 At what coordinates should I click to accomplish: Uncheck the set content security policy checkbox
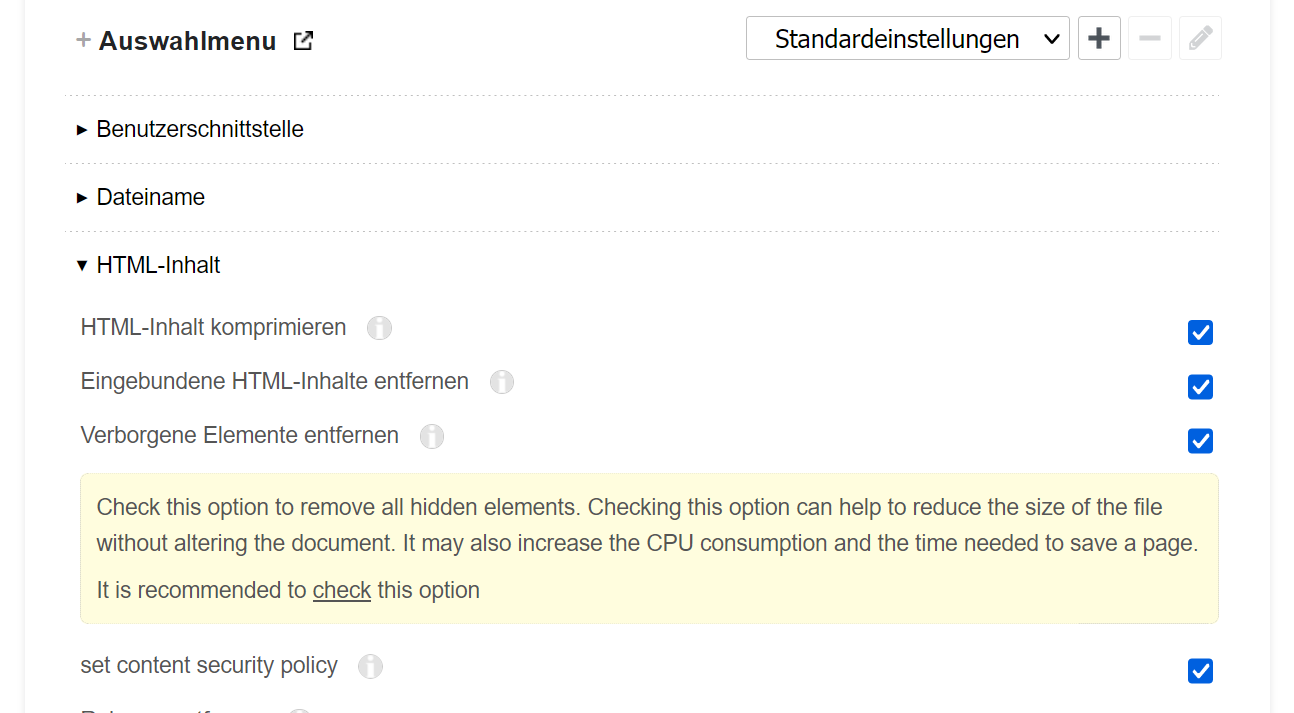(1200, 671)
